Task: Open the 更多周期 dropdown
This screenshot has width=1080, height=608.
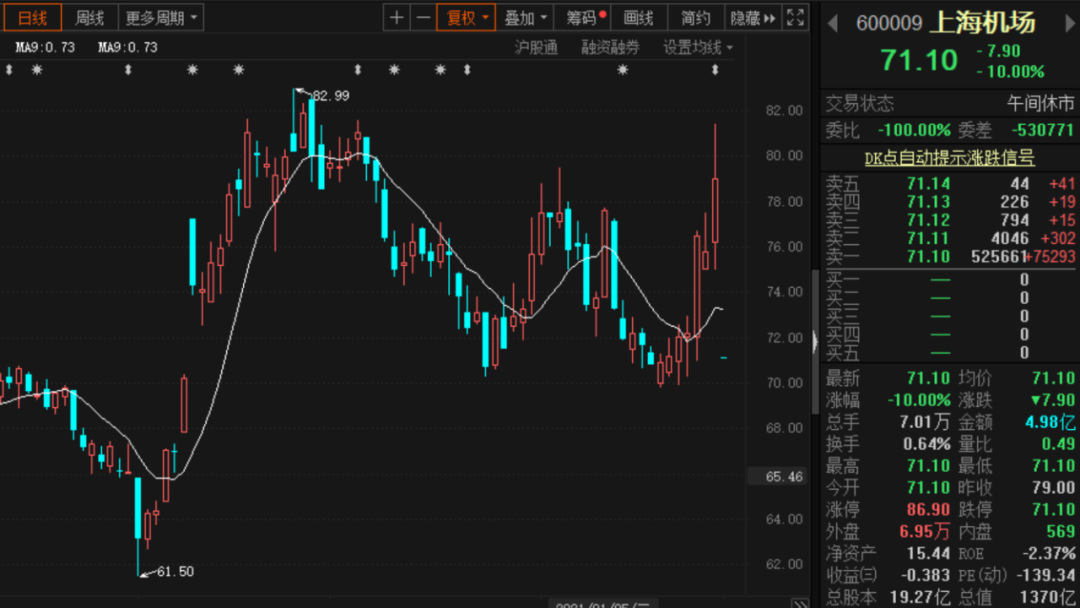Action: pyautogui.click(x=161, y=18)
